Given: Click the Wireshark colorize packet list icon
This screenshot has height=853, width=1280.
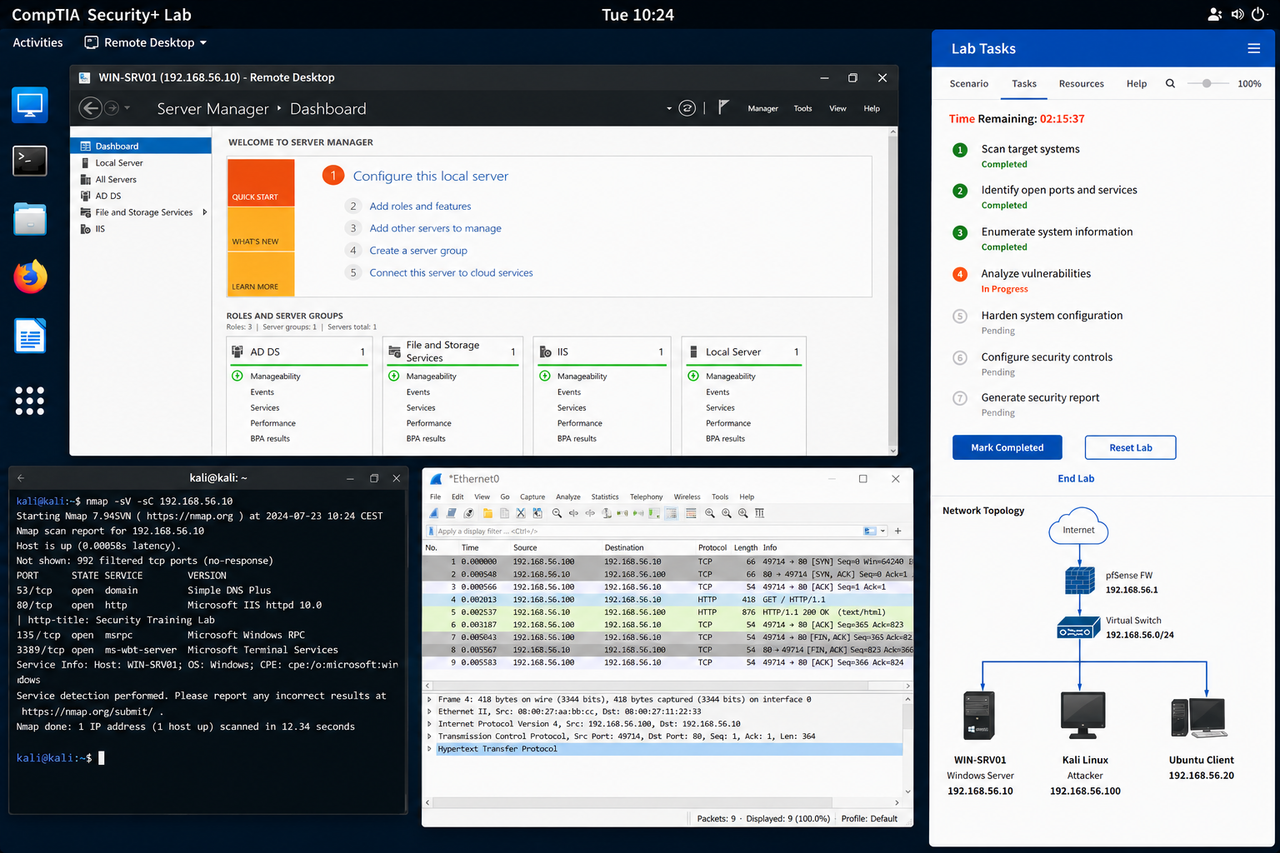Looking at the screenshot, I should tap(691, 513).
